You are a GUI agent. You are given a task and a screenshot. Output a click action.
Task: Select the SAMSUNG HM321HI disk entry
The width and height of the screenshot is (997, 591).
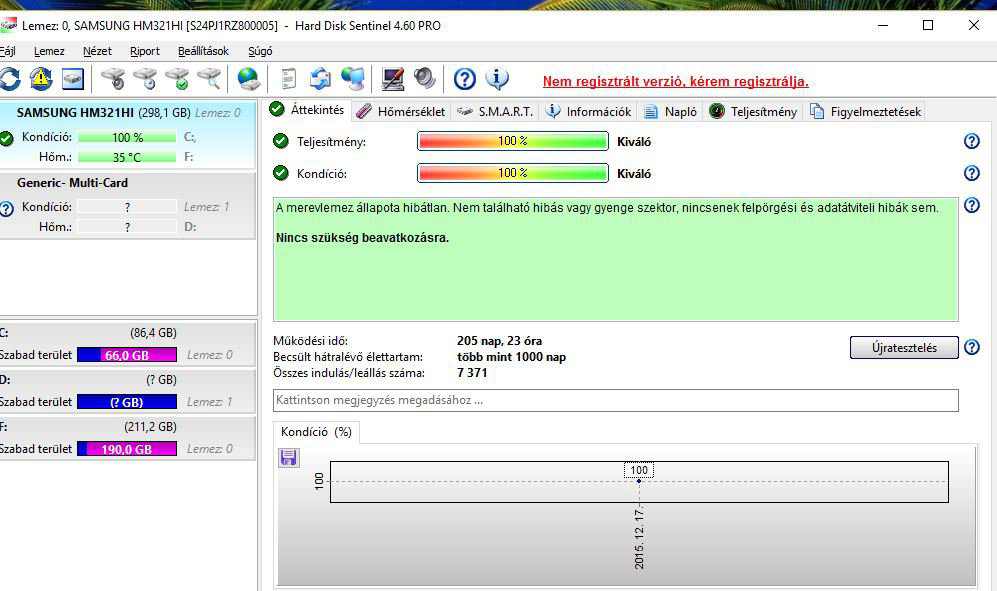tap(127, 134)
